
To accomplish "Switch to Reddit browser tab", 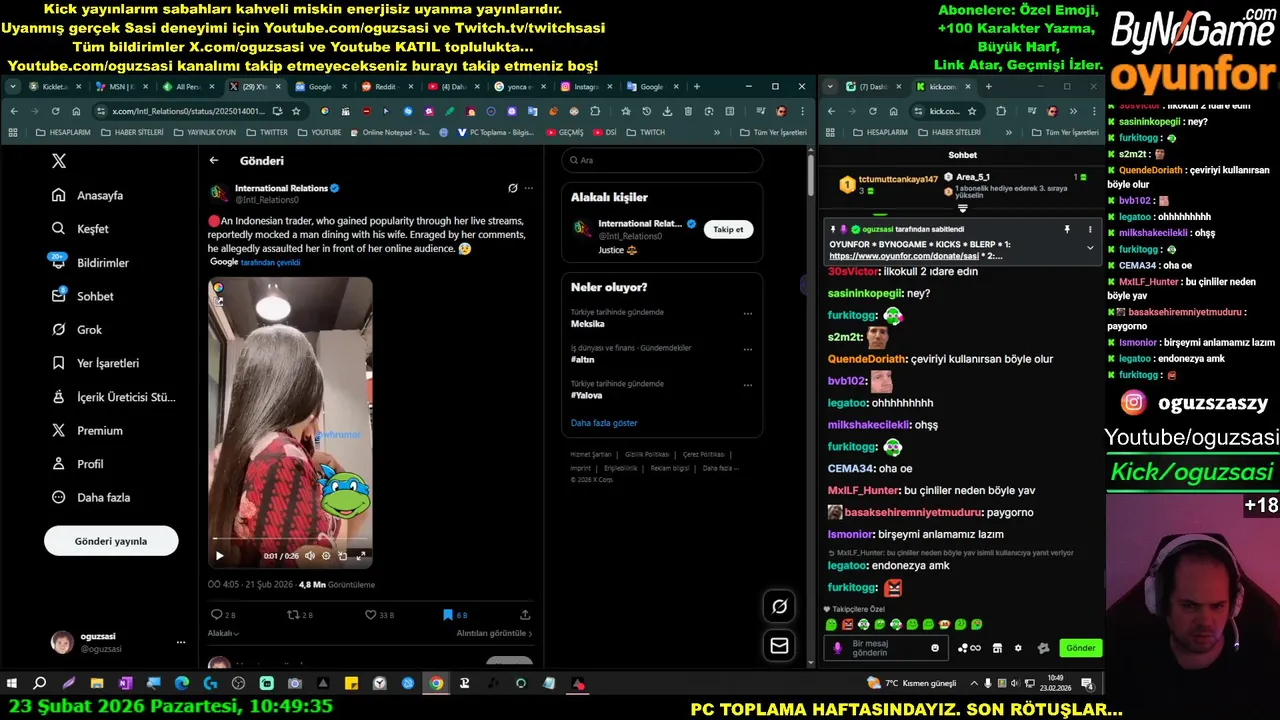I will tap(385, 87).
